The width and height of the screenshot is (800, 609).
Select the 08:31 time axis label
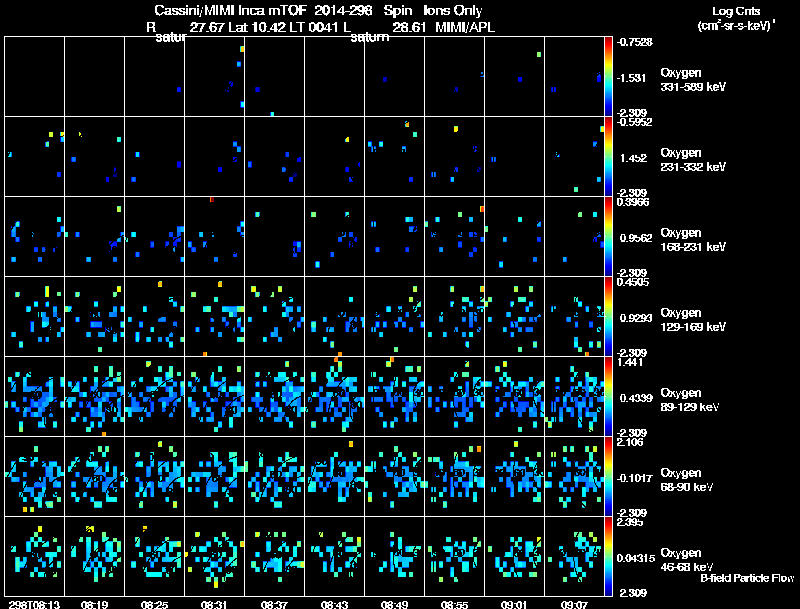[x=215, y=604]
